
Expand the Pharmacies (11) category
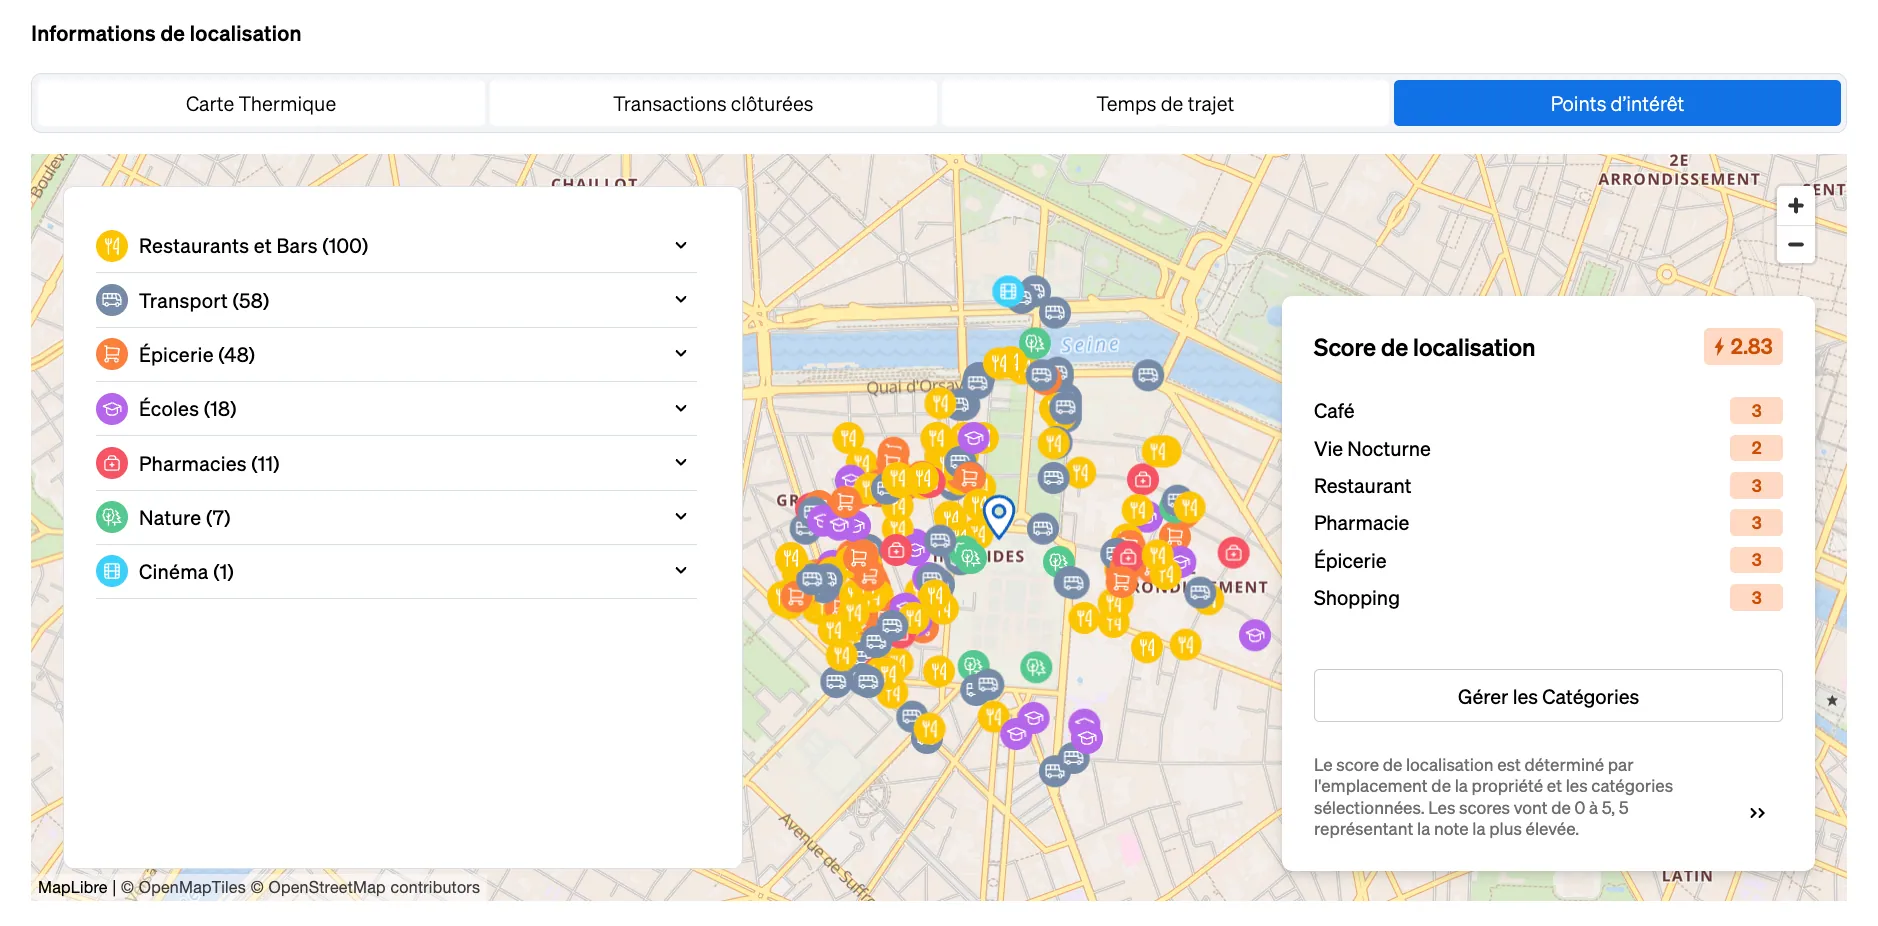(x=681, y=463)
